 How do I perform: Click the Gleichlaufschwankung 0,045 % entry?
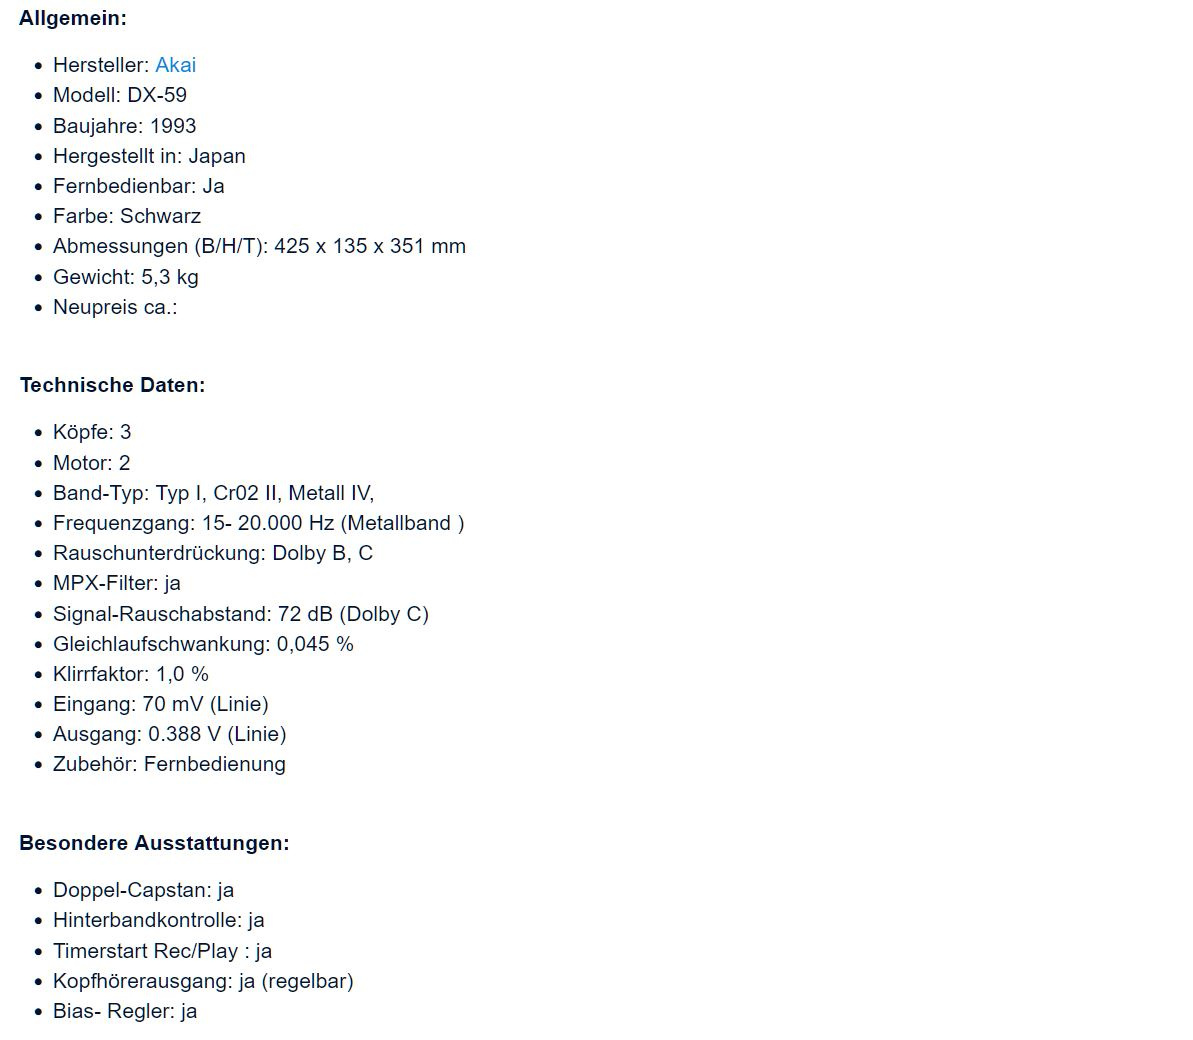click(203, 644)
